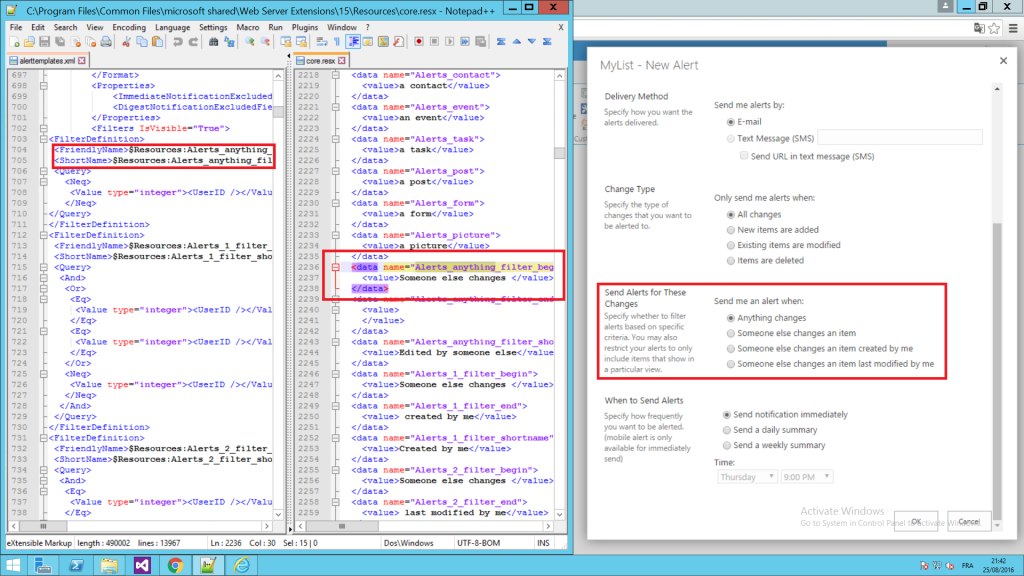Screen dimensions: 1024x576
Task: Open the 9:00 PM time dropdown
Action: point(807,477)
